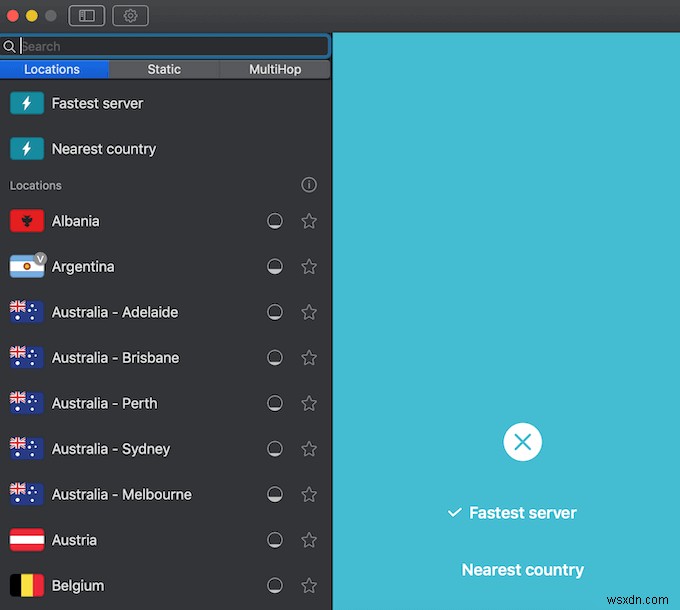Check Australia - Sydney load indicator

click(275, 449)
